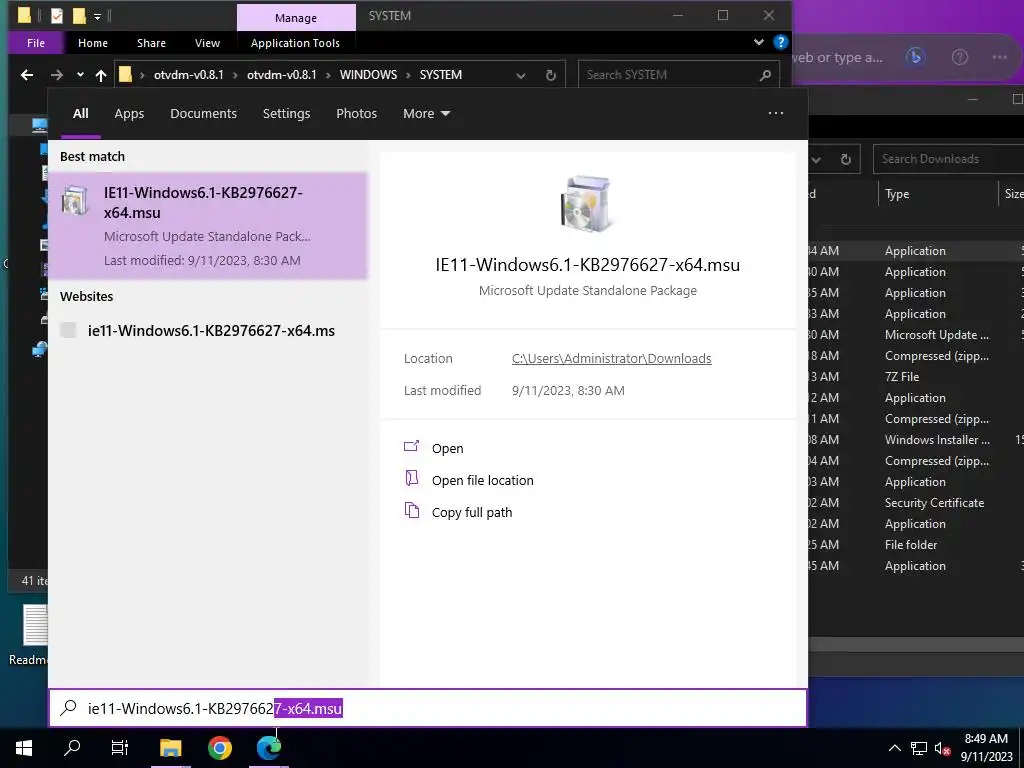Open View ribbon tab in SYSTEM window
This screenshot has width=1024, height=768.
(207, 43)
